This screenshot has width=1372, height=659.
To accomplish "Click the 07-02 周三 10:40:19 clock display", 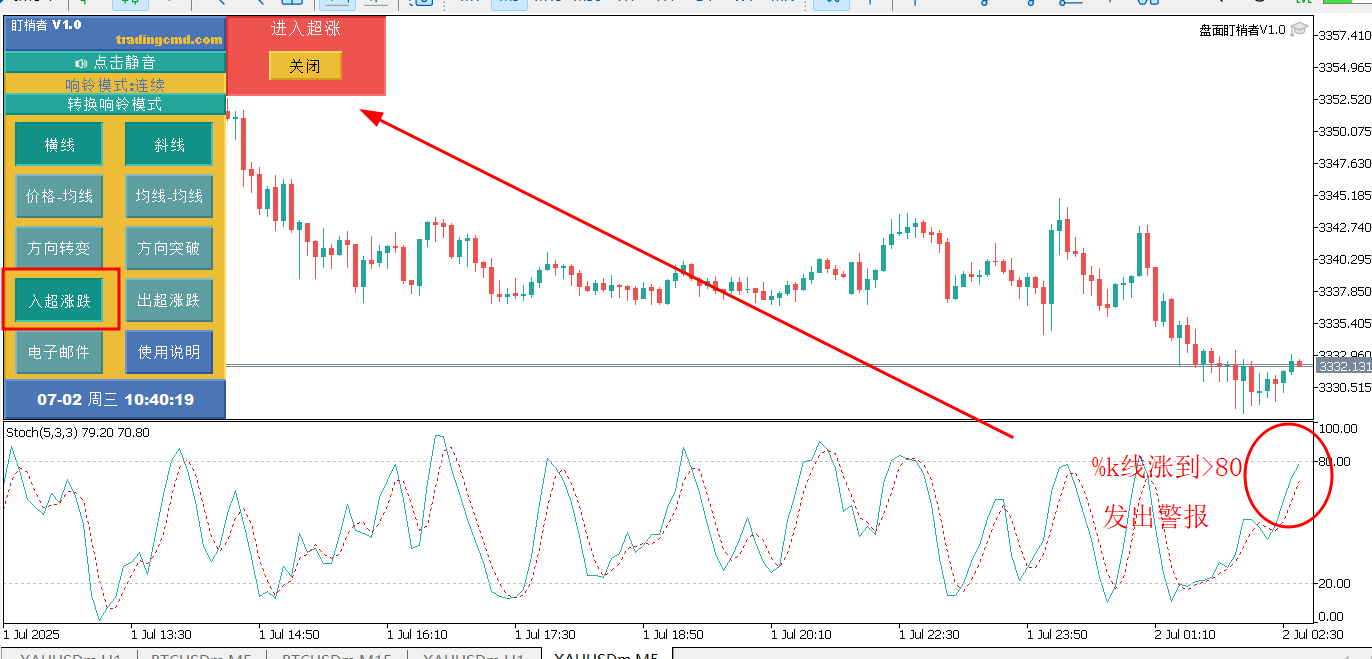I will [115, 399].
